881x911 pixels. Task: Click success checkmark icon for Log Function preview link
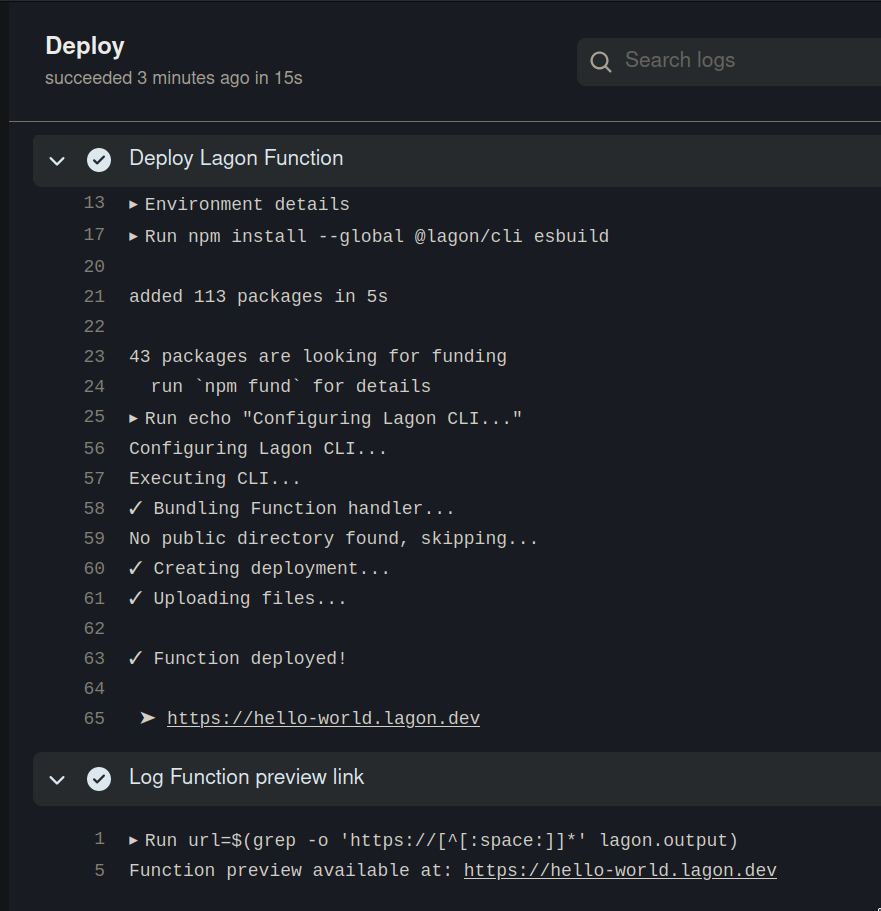[99, 779]
